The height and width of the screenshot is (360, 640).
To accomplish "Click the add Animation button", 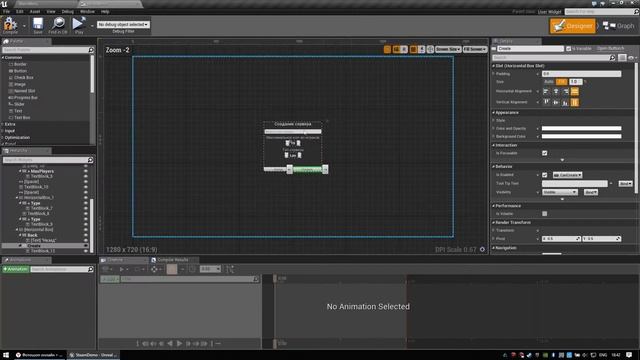I will [x=16, y=269].
